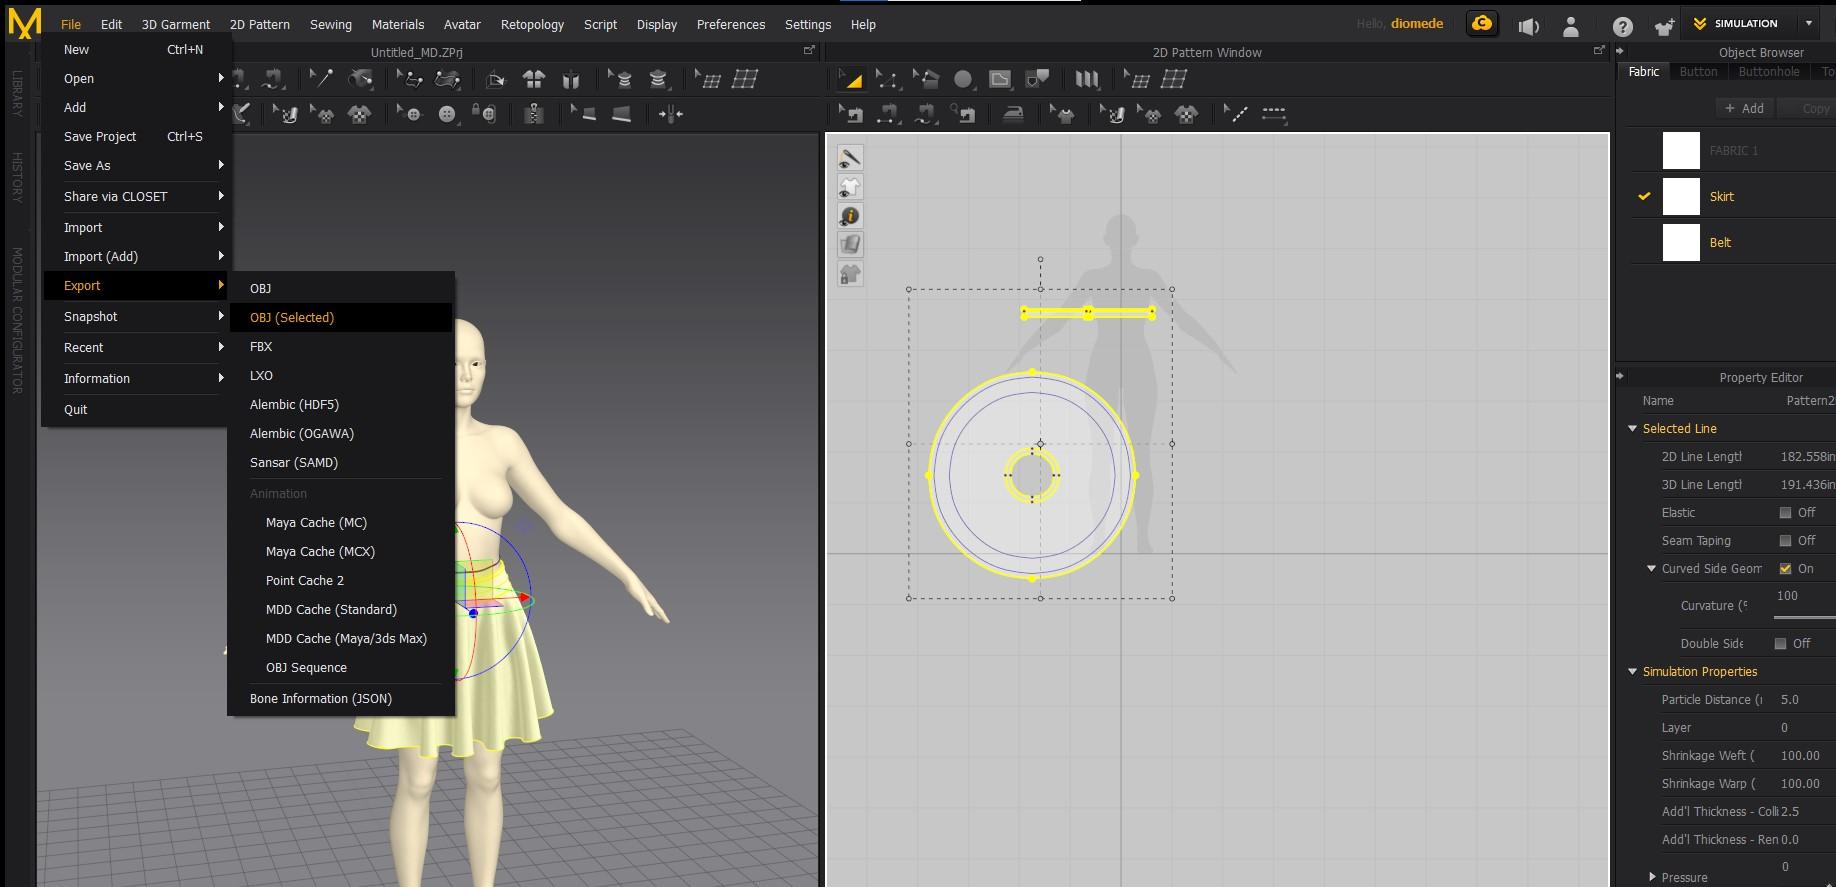The image size is (1836, 887).
Task: Collapse the Simulation Properties section
Action: (x=1633, y=672)
